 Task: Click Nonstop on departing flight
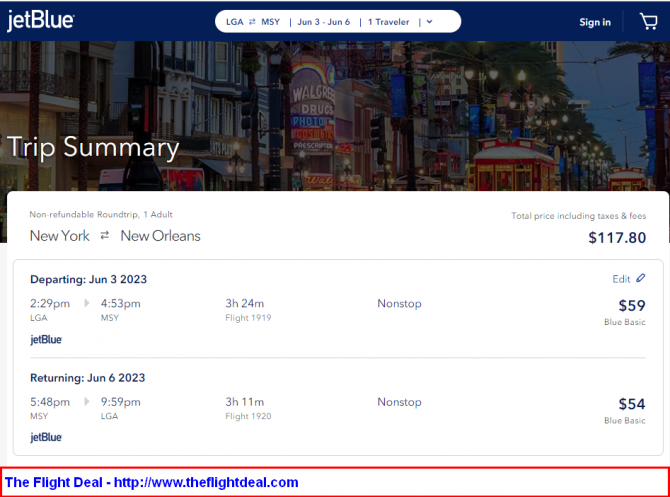(399, 303)
